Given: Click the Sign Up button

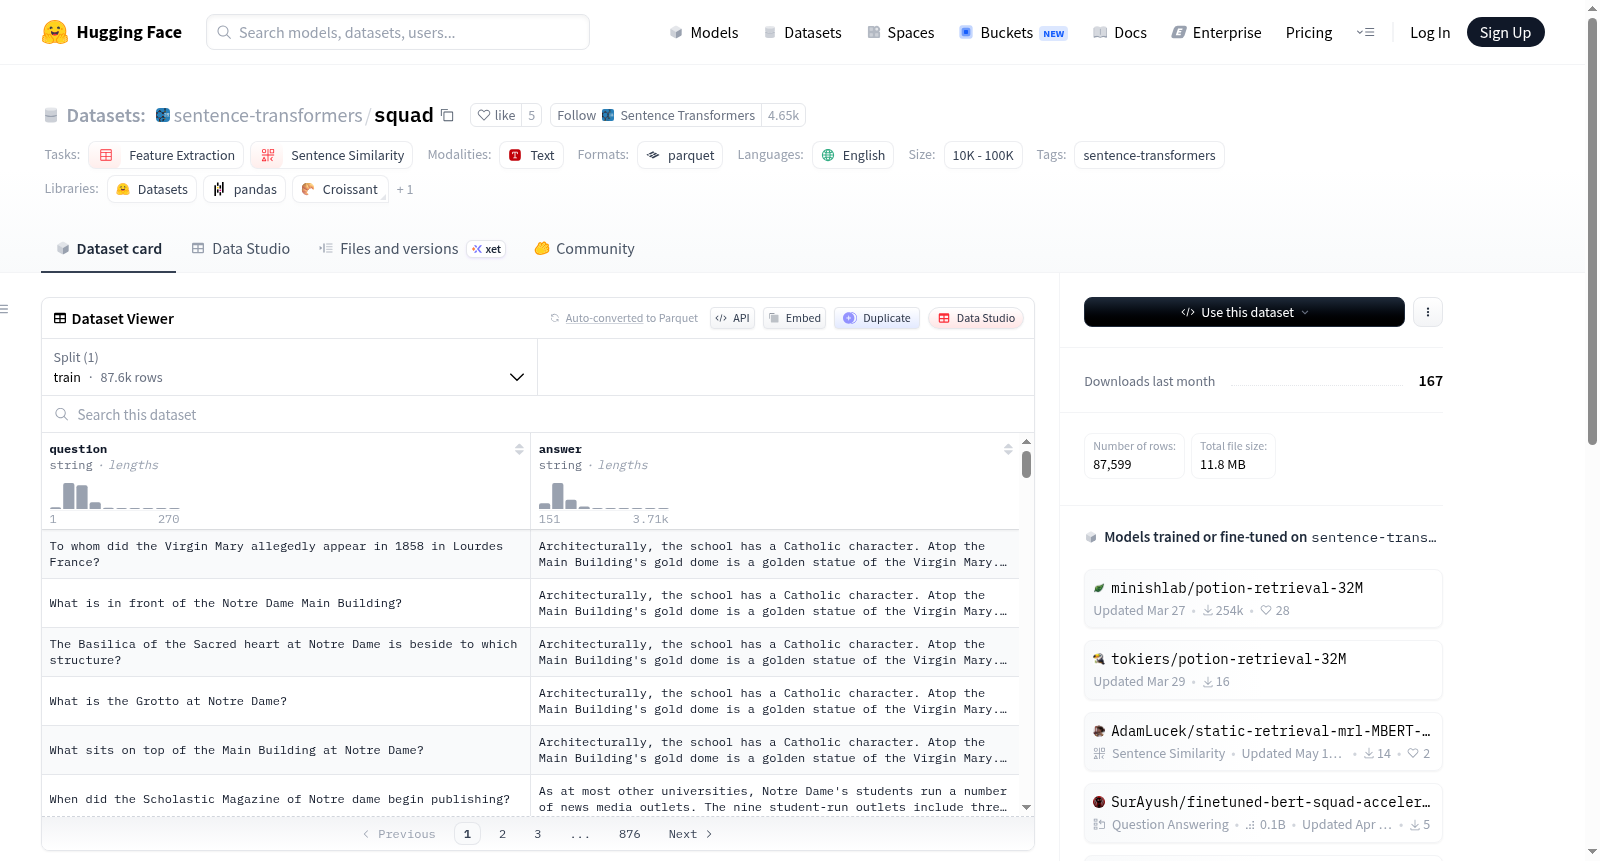Looking at the screenshot, I should coord(1505,32).
